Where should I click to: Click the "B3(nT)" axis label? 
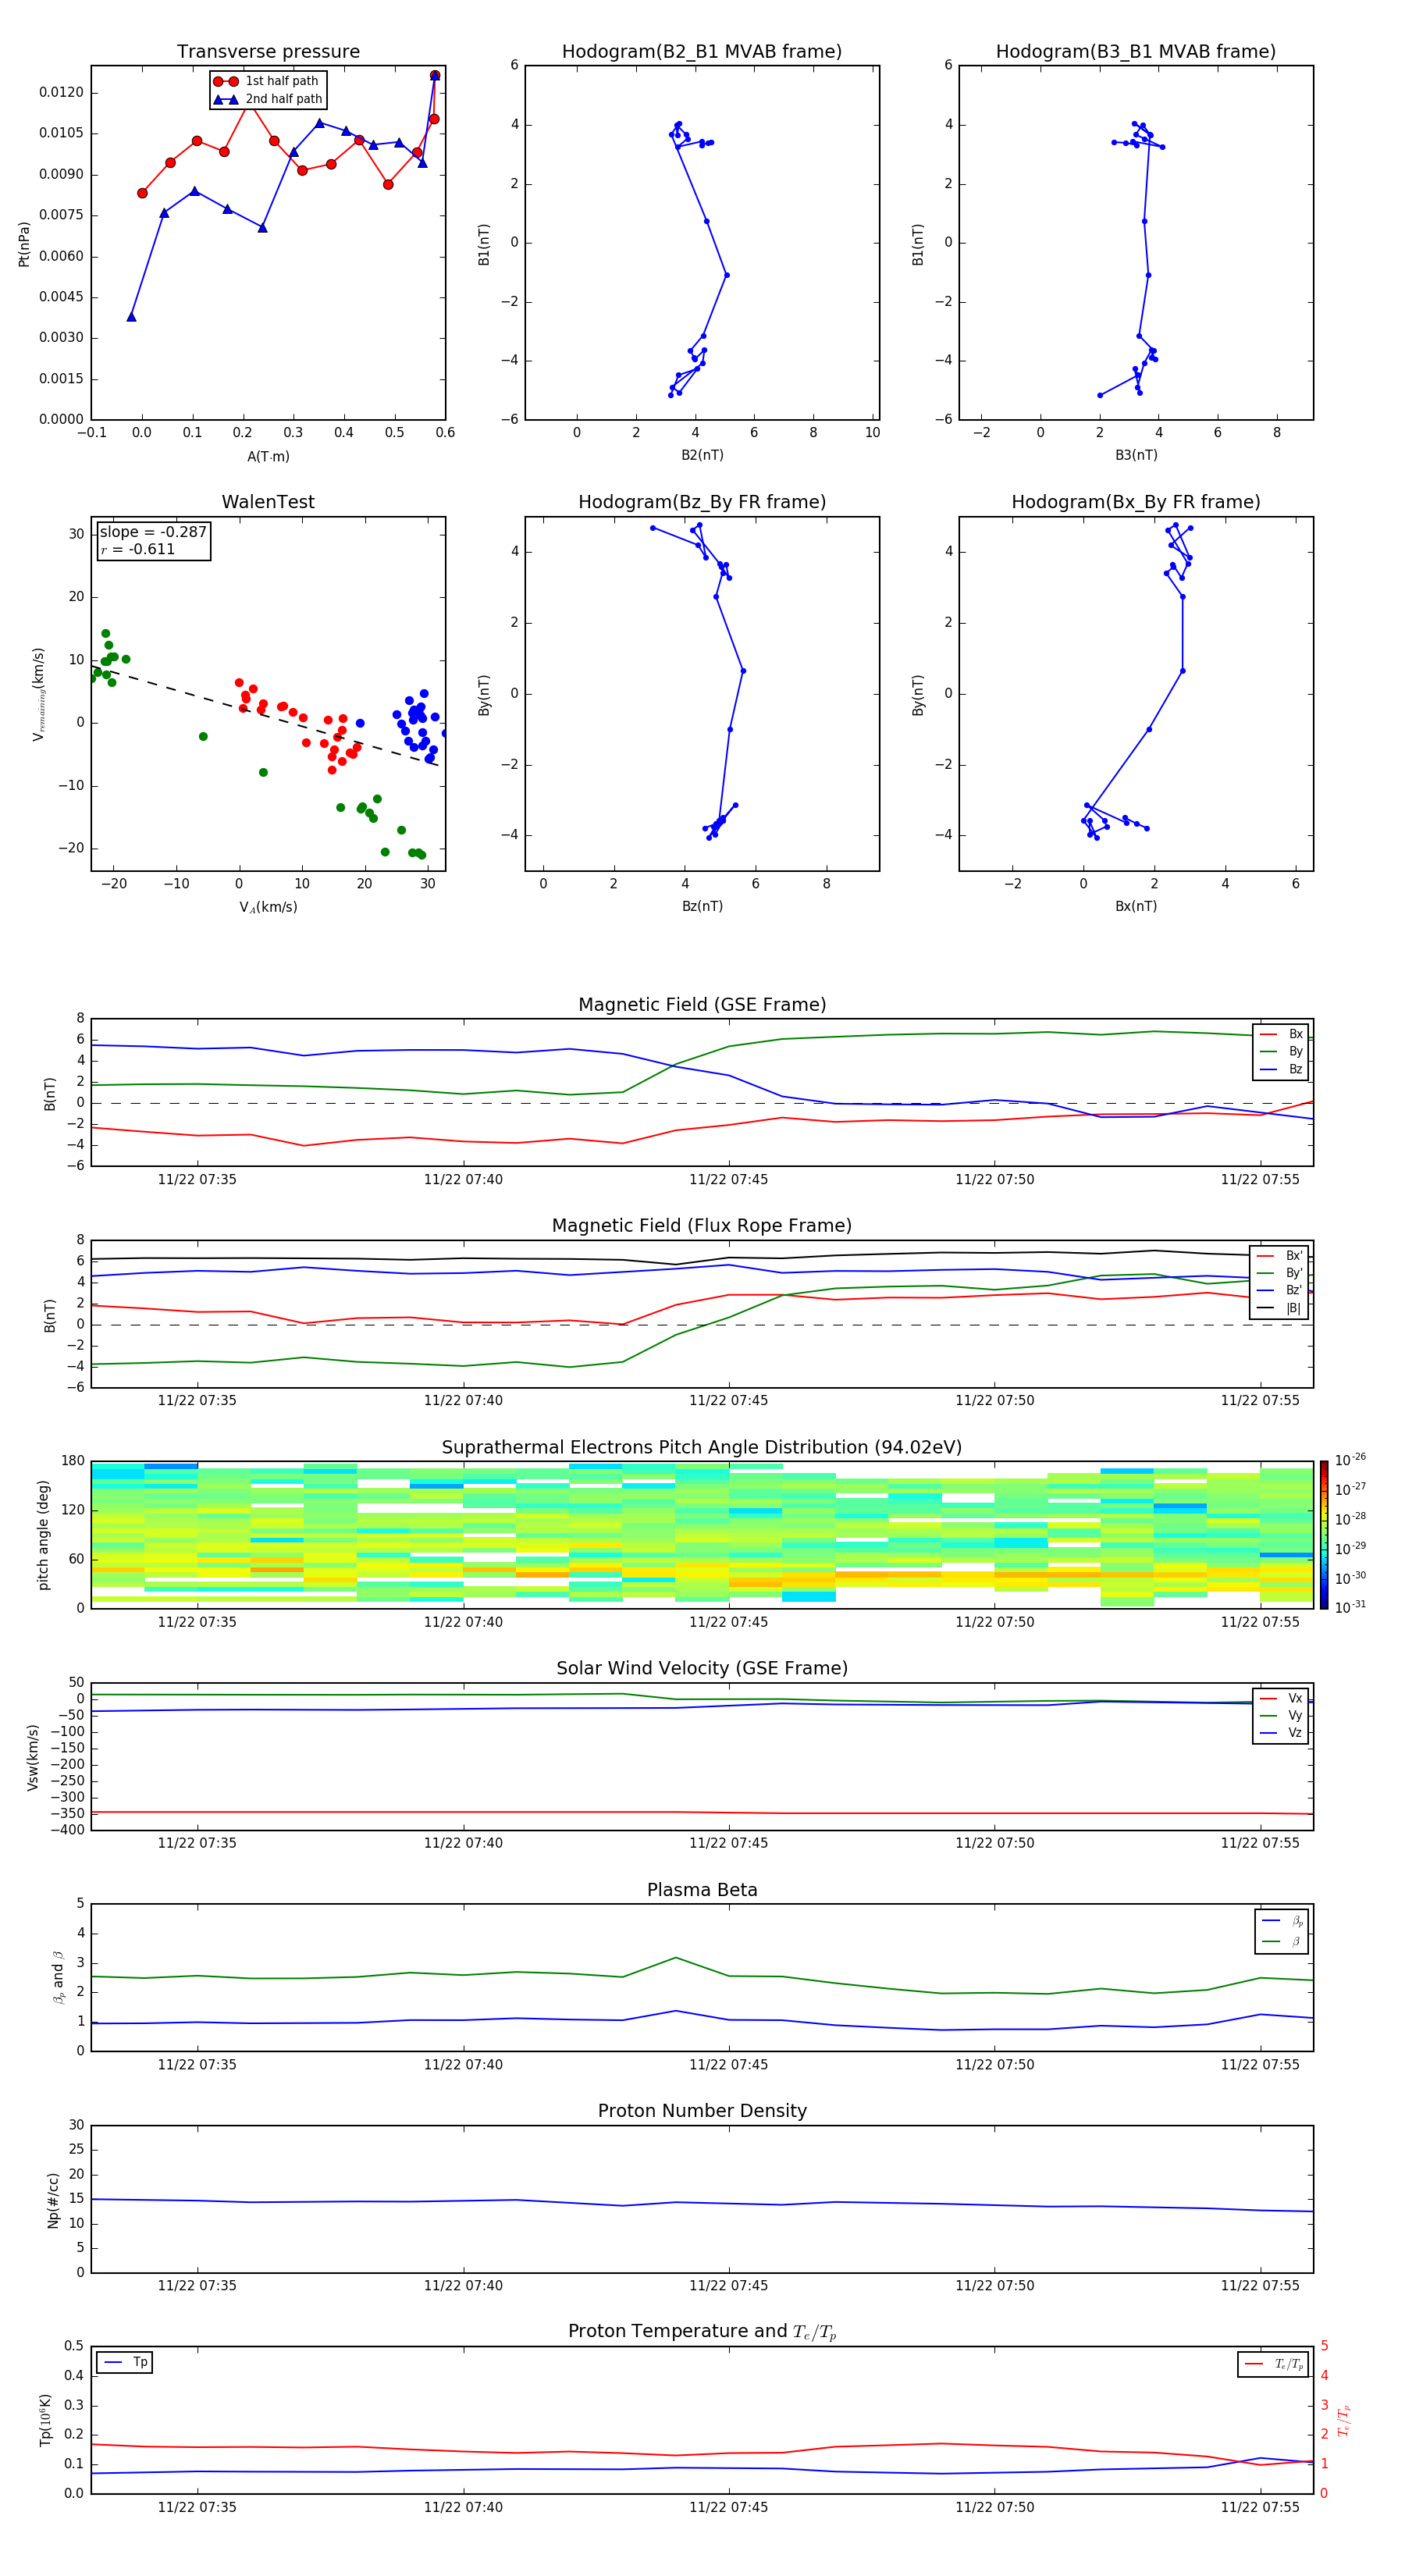tap(1136, 455)
